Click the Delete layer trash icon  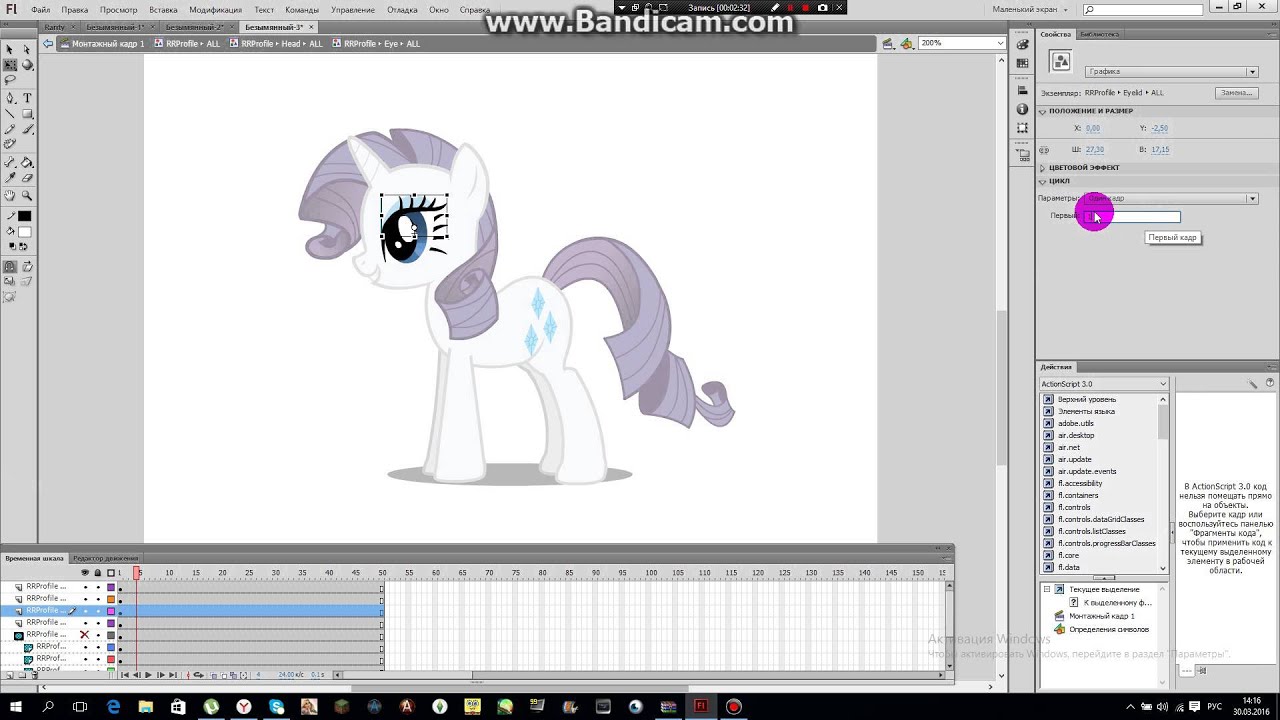pyautogui.click(x=35, y=675)
